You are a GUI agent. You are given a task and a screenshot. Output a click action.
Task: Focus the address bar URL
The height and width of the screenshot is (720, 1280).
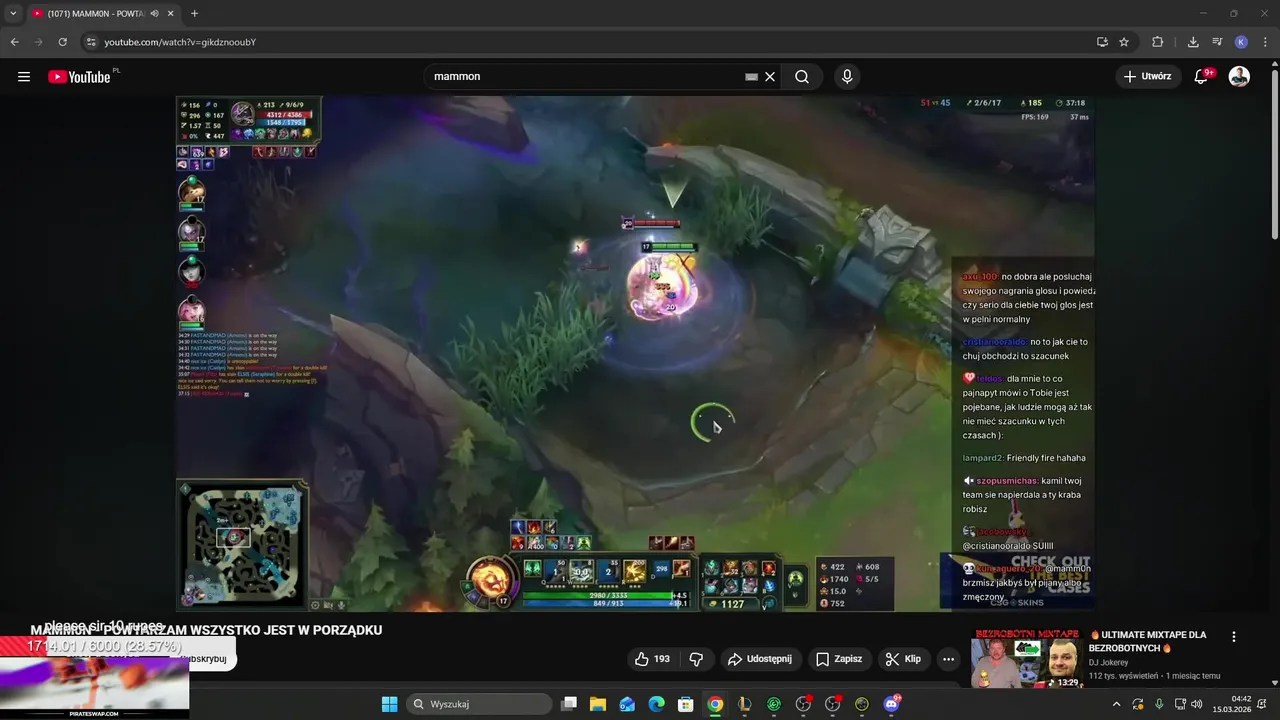[180, 42]
